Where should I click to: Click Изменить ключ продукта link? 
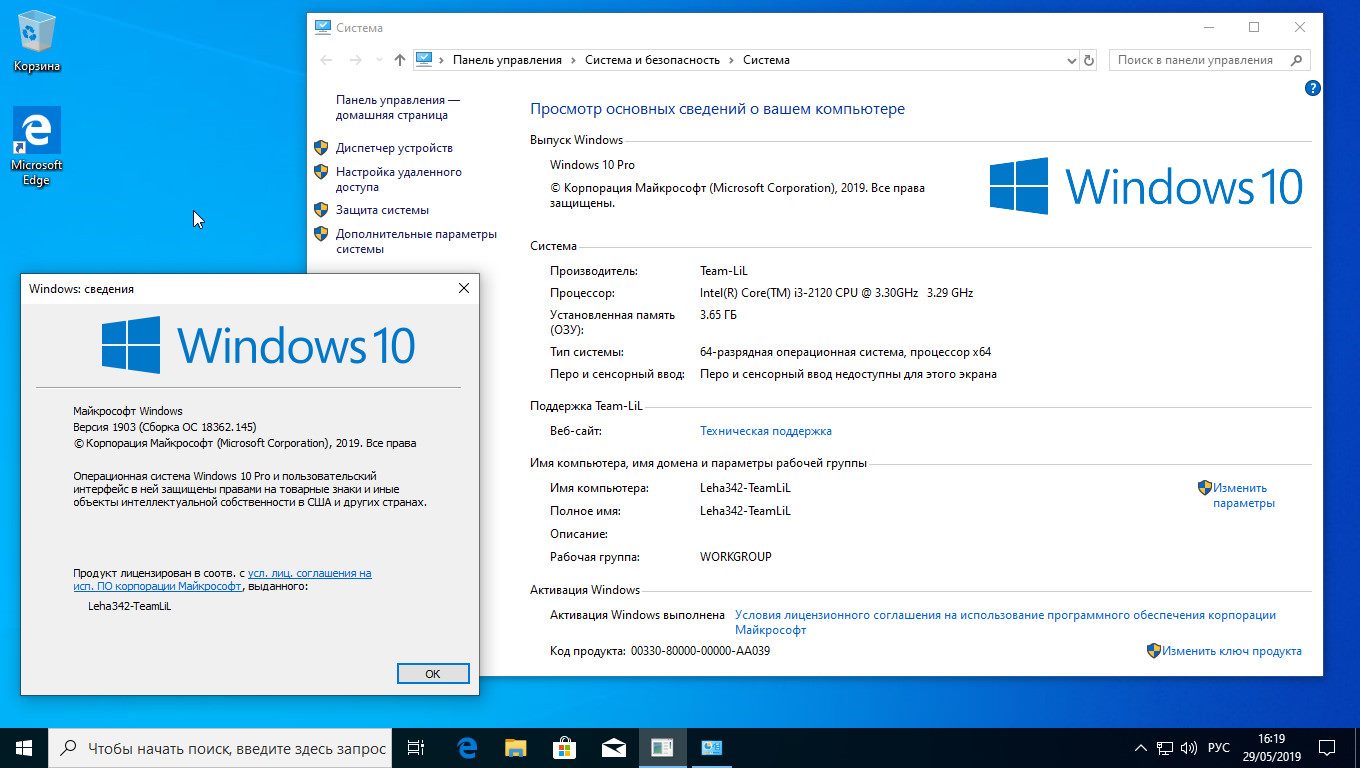coord(1231,650)
